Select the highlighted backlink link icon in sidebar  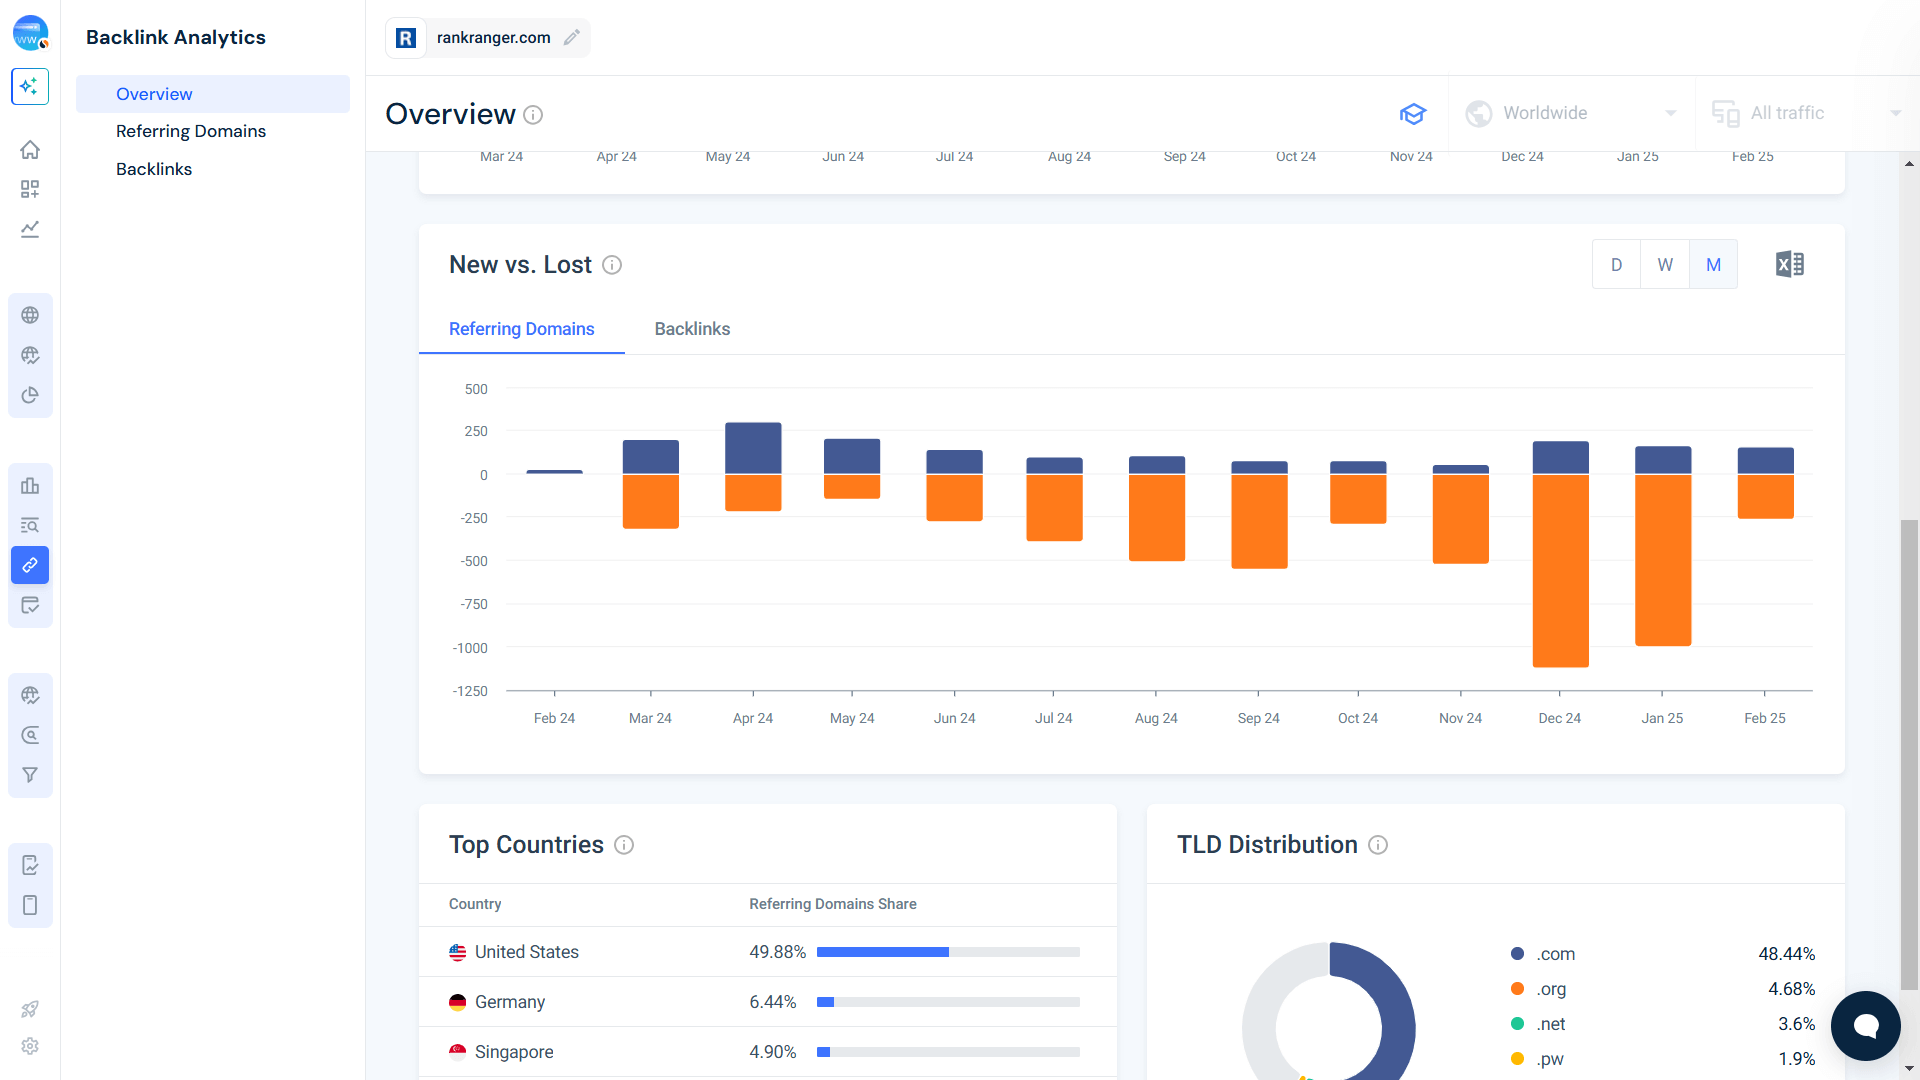click(30, 565)
